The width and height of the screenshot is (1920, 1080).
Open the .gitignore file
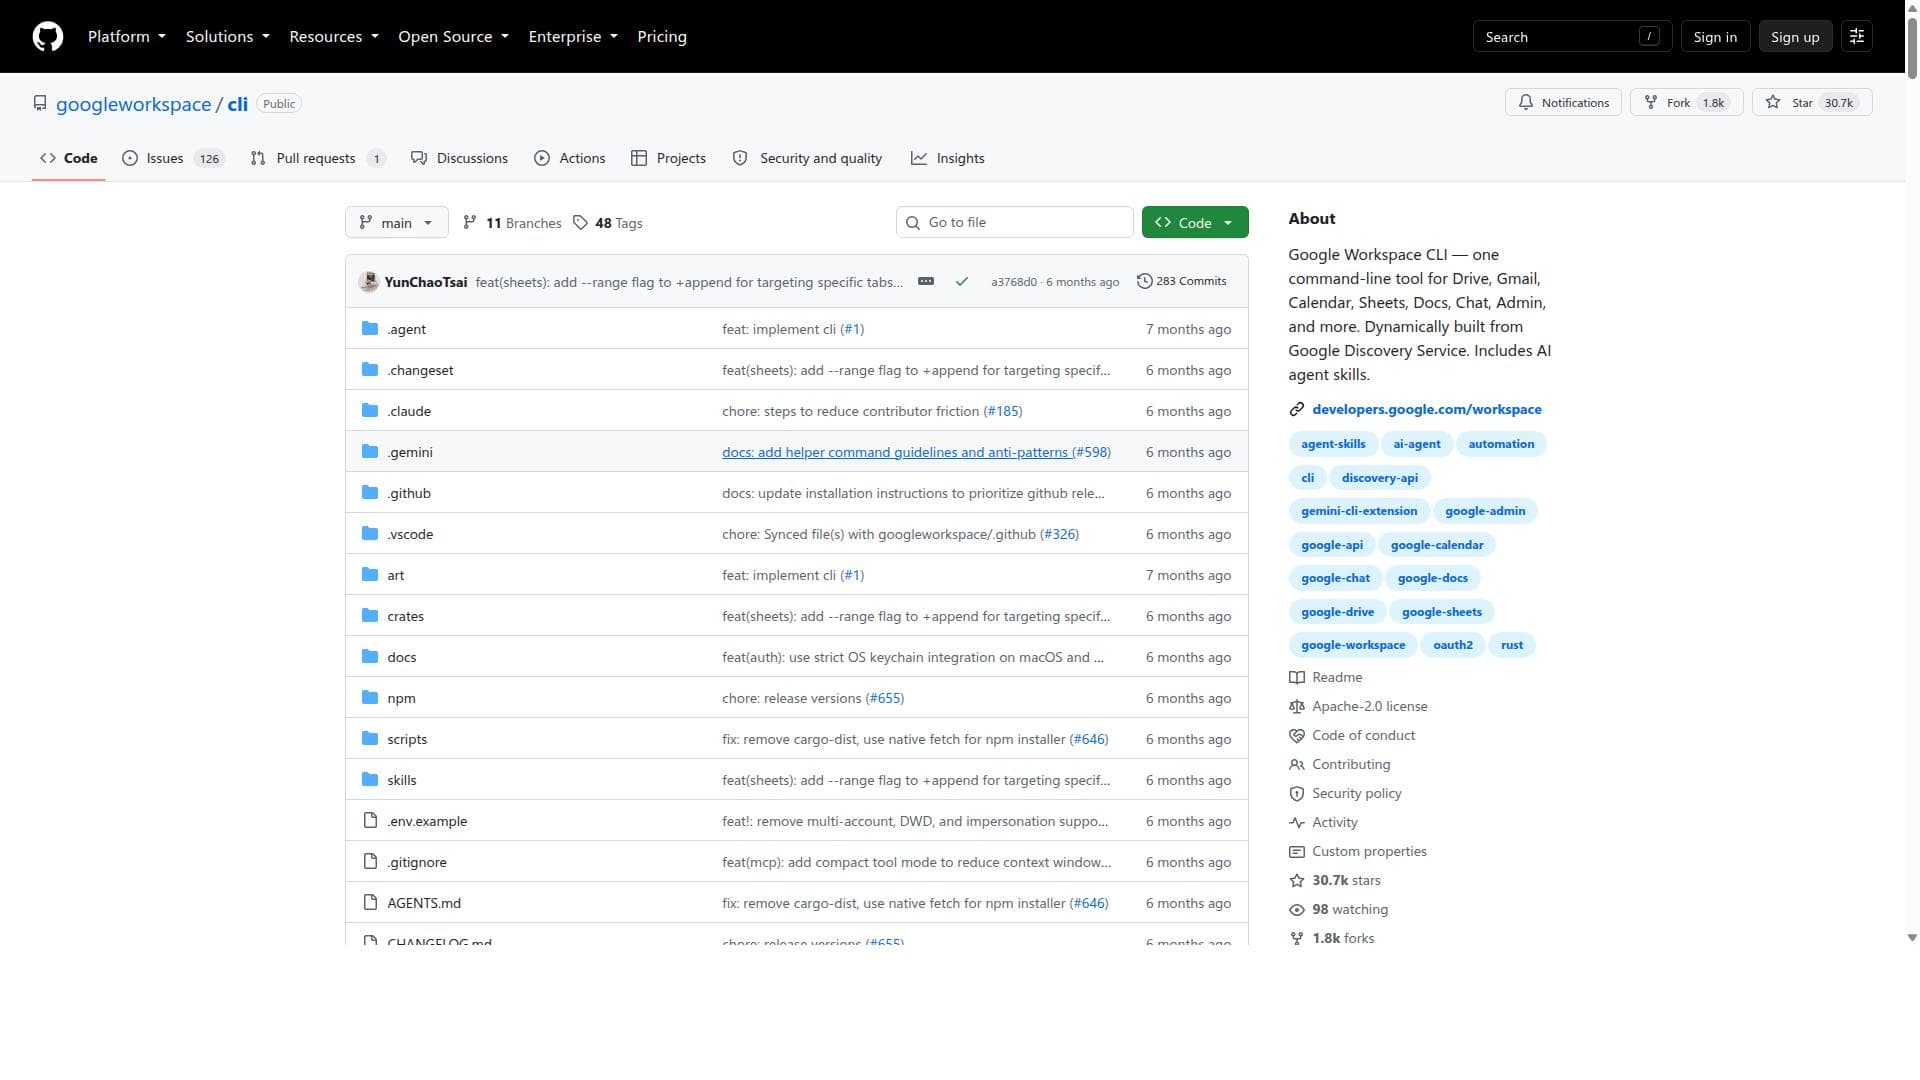pyautogui.click(x=417, y=862)
